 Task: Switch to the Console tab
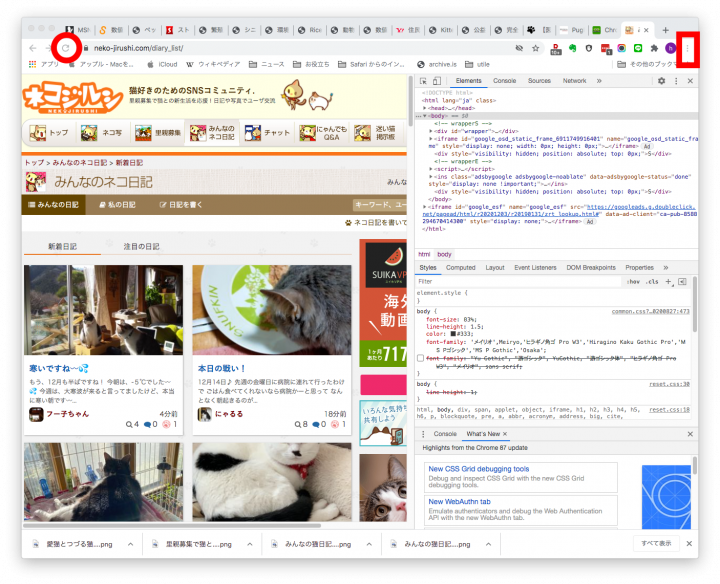[x=505, y=81]
